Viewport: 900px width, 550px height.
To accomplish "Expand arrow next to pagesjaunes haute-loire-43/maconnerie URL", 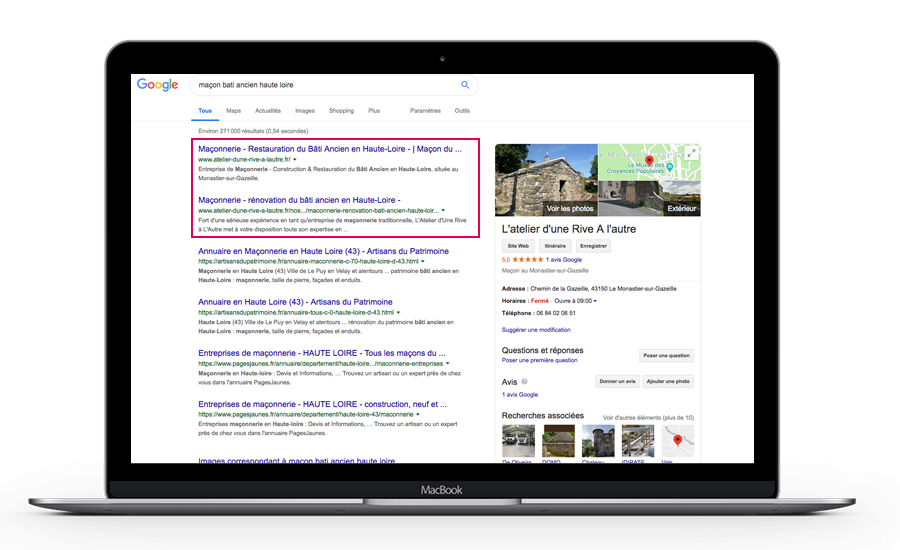I will [418, 415].
